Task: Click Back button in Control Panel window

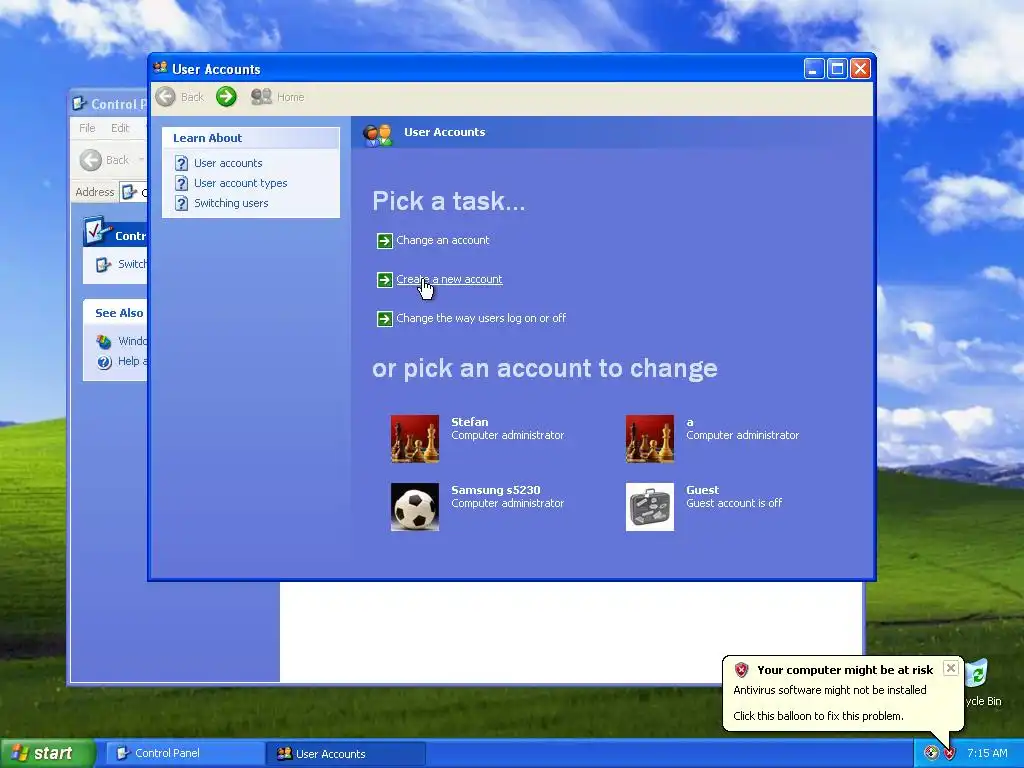Action: 104,160
